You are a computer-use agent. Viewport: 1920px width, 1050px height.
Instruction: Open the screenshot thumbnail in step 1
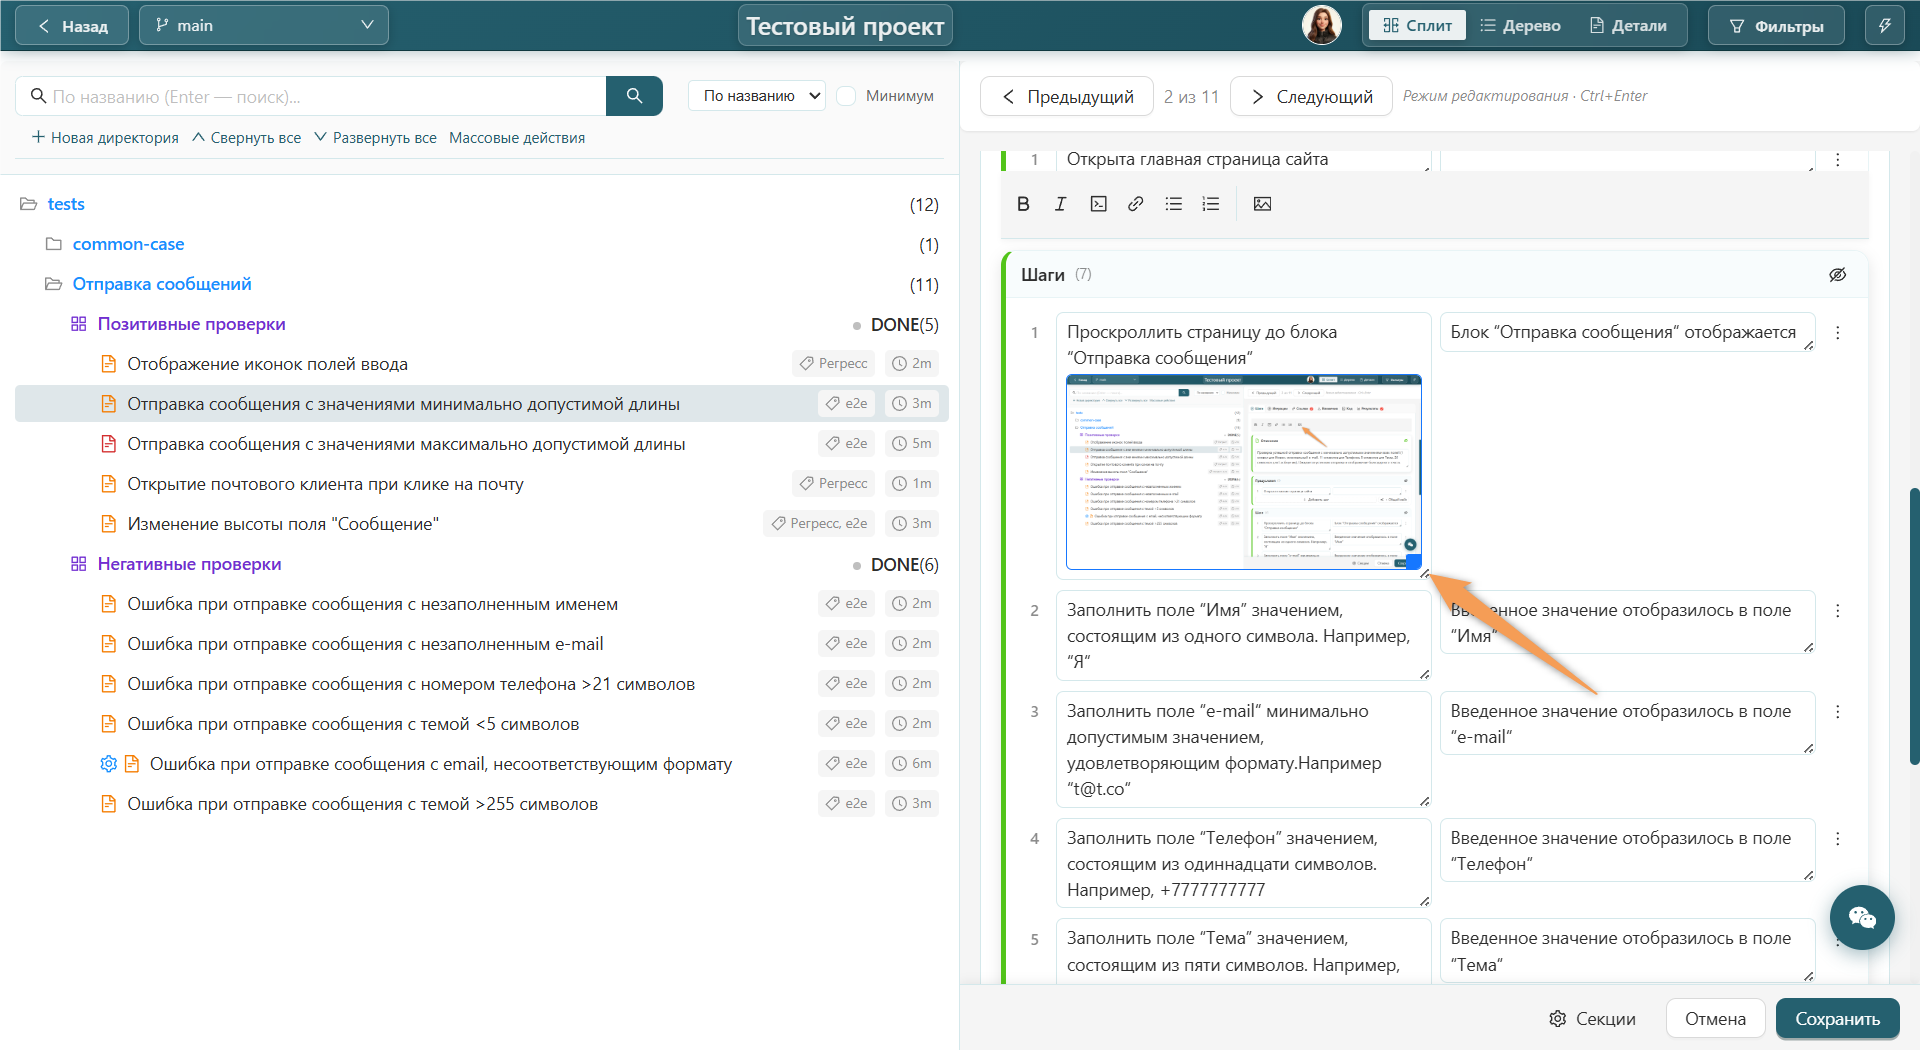[x=1243, y=472]
